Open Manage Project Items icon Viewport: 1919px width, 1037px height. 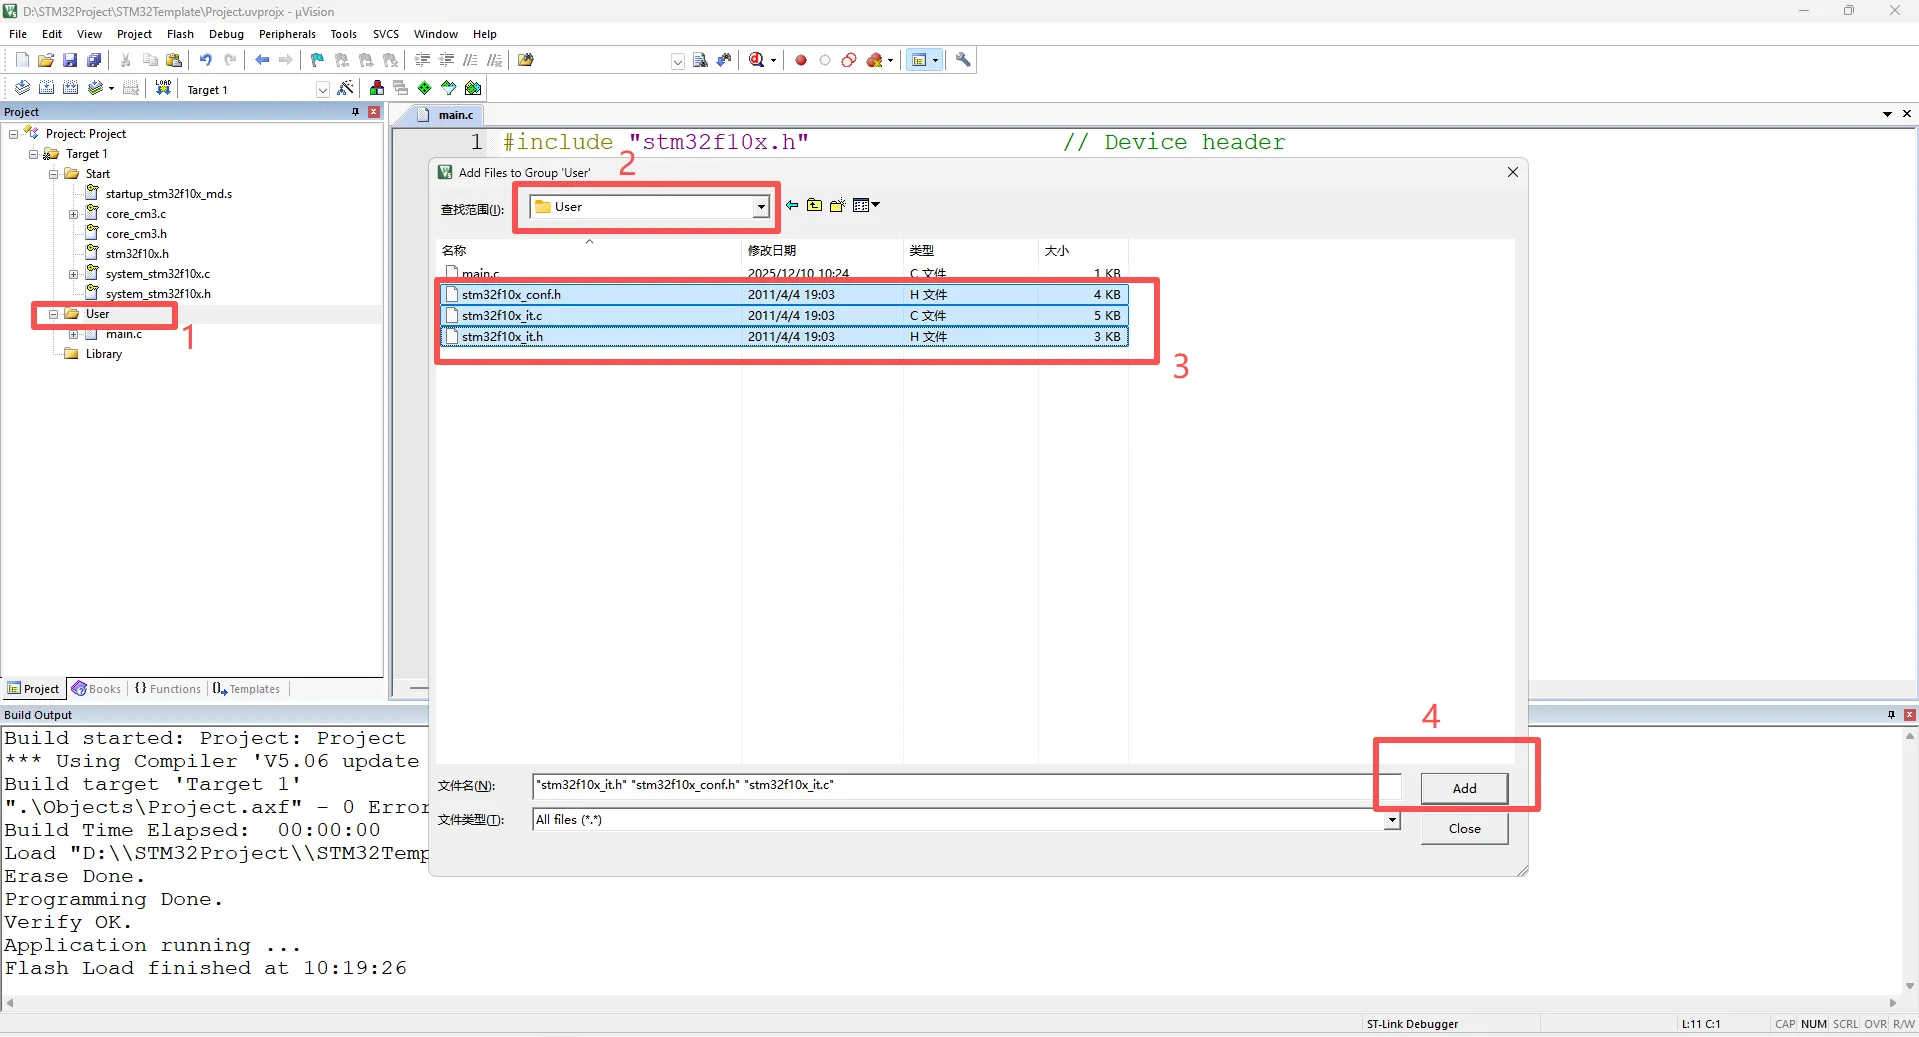(377, 88)
